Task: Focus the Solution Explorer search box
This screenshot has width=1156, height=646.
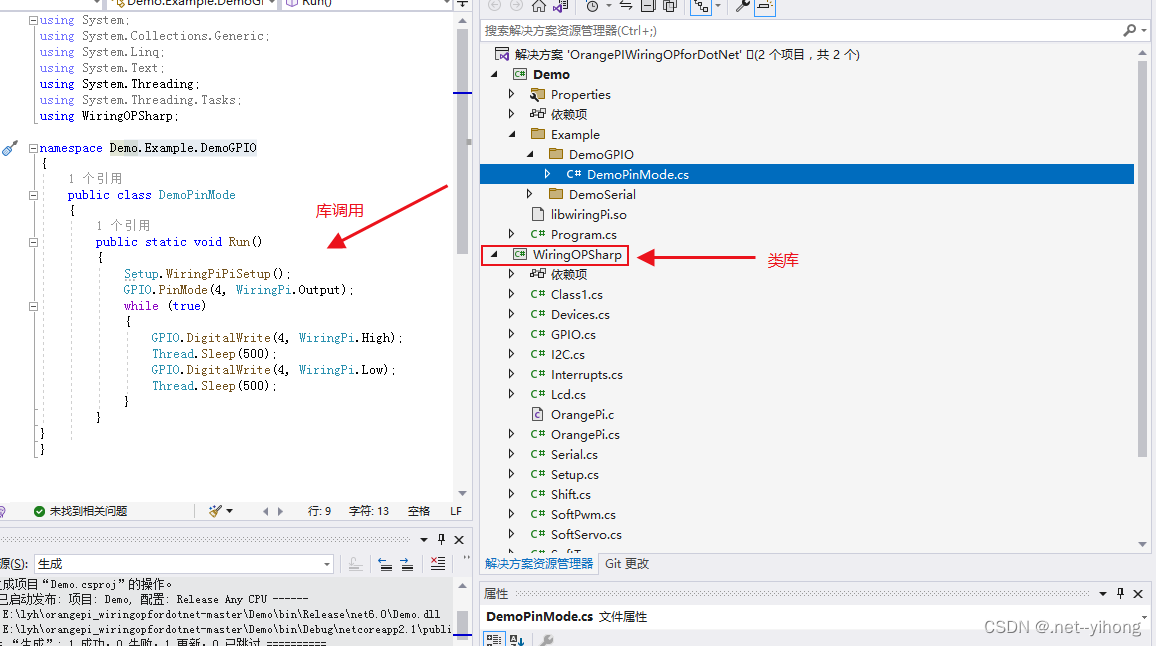Action: pyautogui.click(x=800, y=30)
